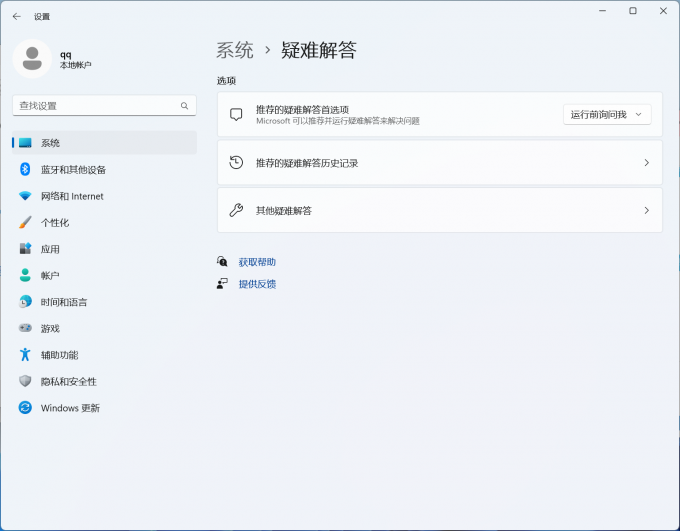The height and width of the screenshot is (531, 680).
Task: Click 系统 in the breadcrumb
Action: [235, 50]
